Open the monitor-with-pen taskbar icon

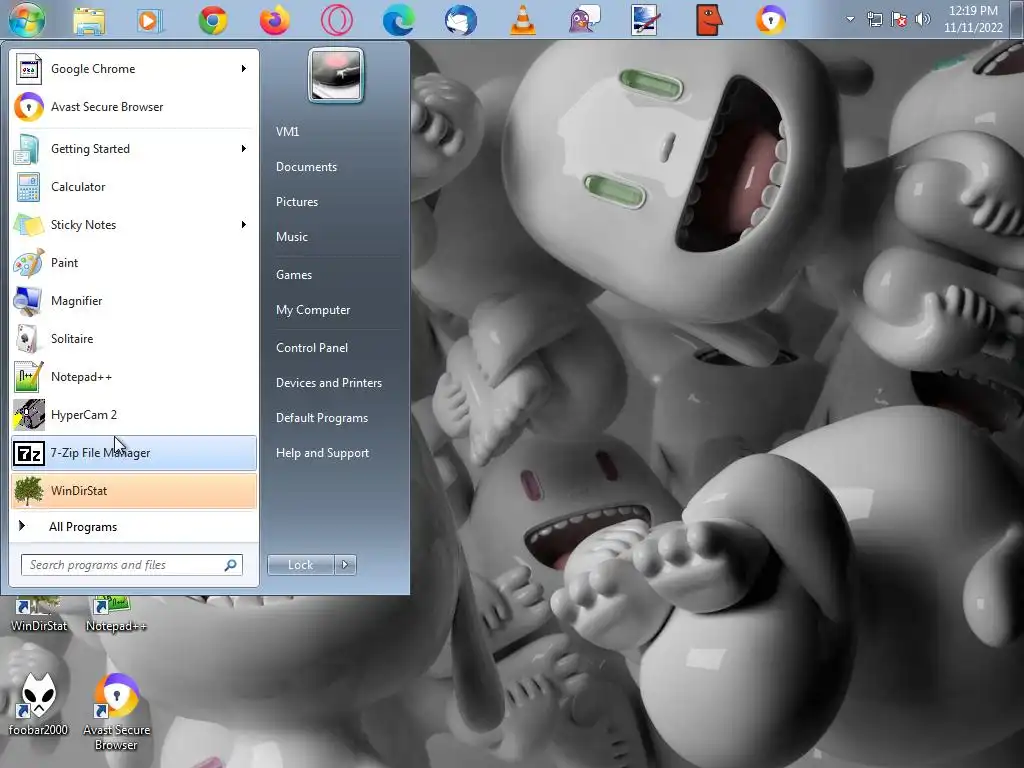pyautogui.click(x=645, y=20)
